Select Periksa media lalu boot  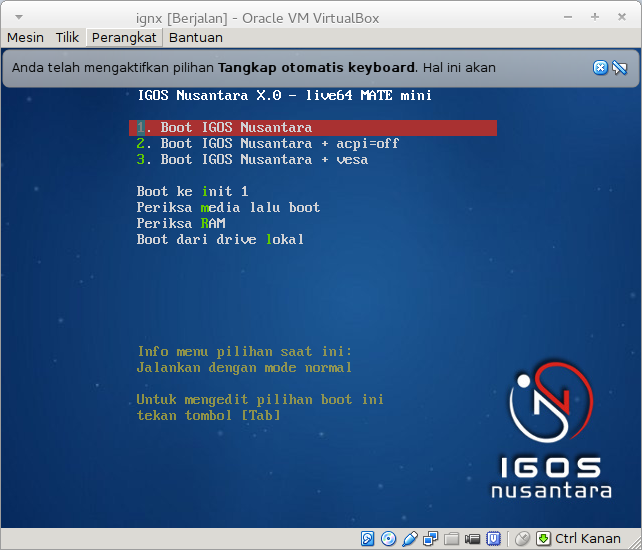click(228, 208)
